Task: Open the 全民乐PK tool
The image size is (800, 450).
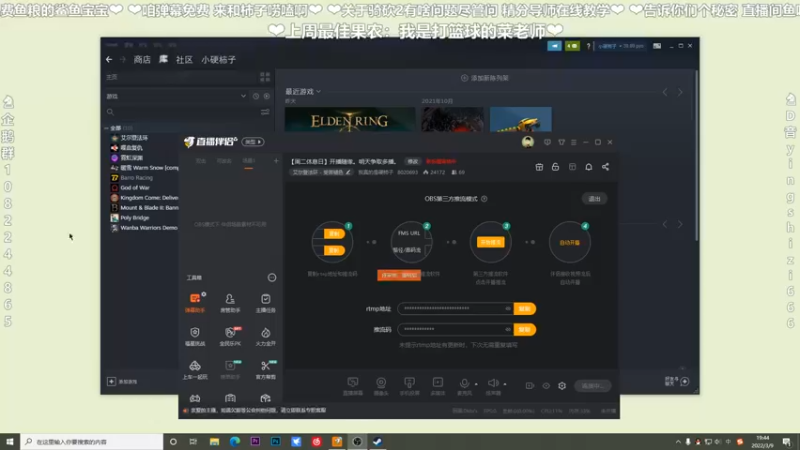Action: [230, 336]
